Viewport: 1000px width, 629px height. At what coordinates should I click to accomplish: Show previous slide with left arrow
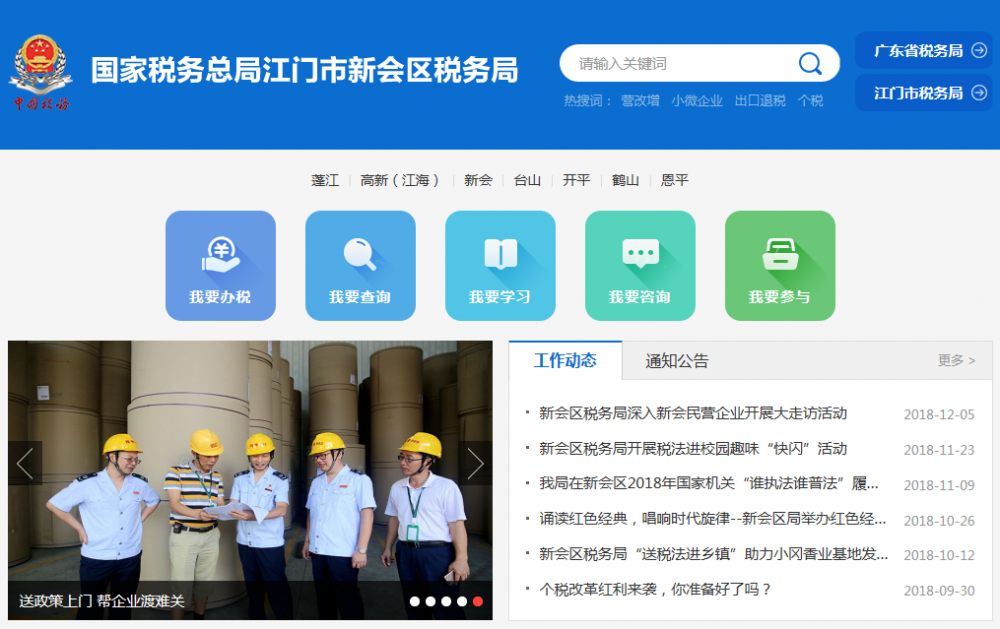pos(25,463)
